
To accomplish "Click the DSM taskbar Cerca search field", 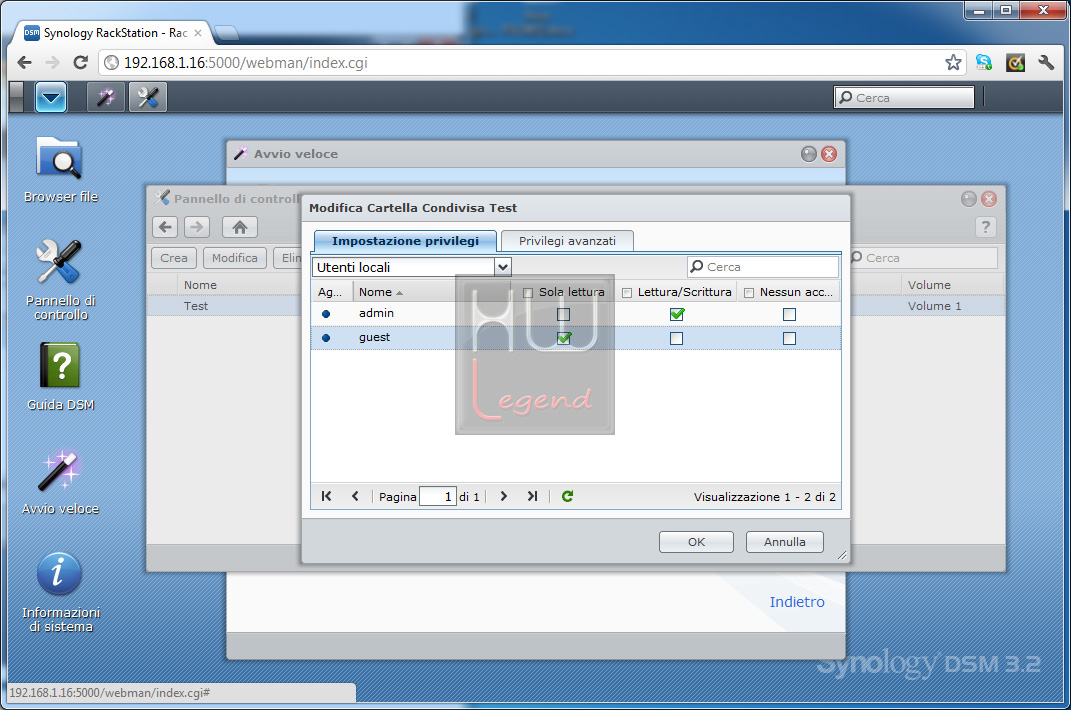I will pyautogui.click(x=904, y=98).
